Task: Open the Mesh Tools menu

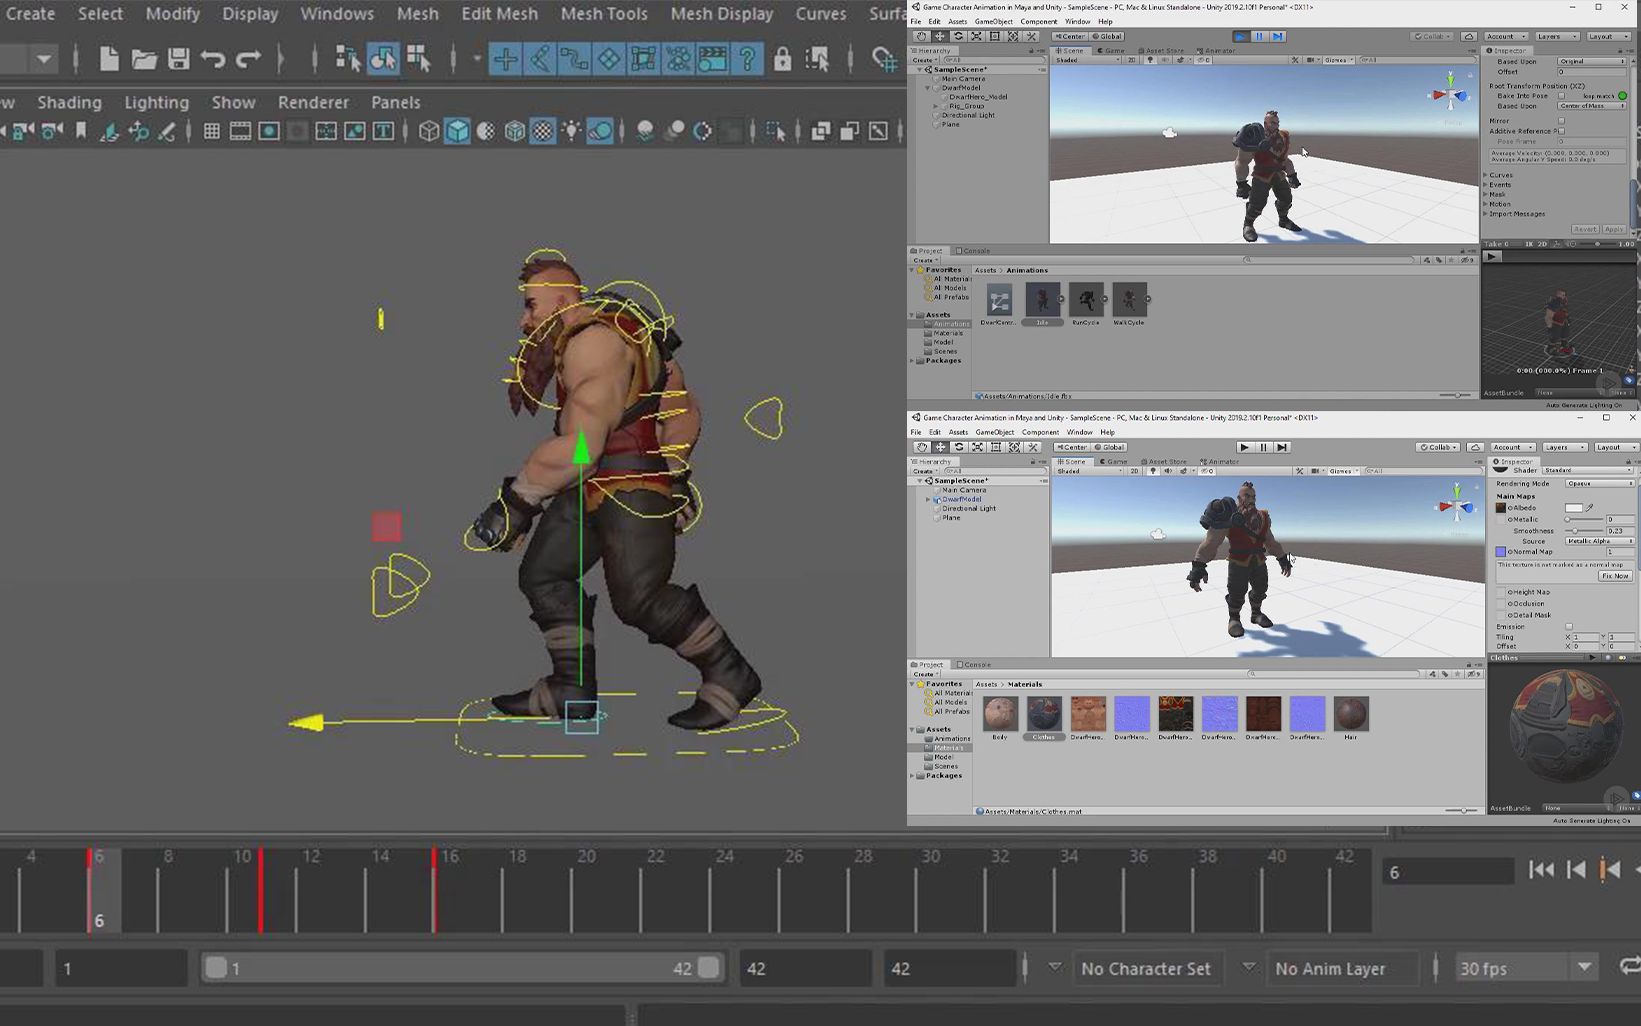Action: (604, 14)
